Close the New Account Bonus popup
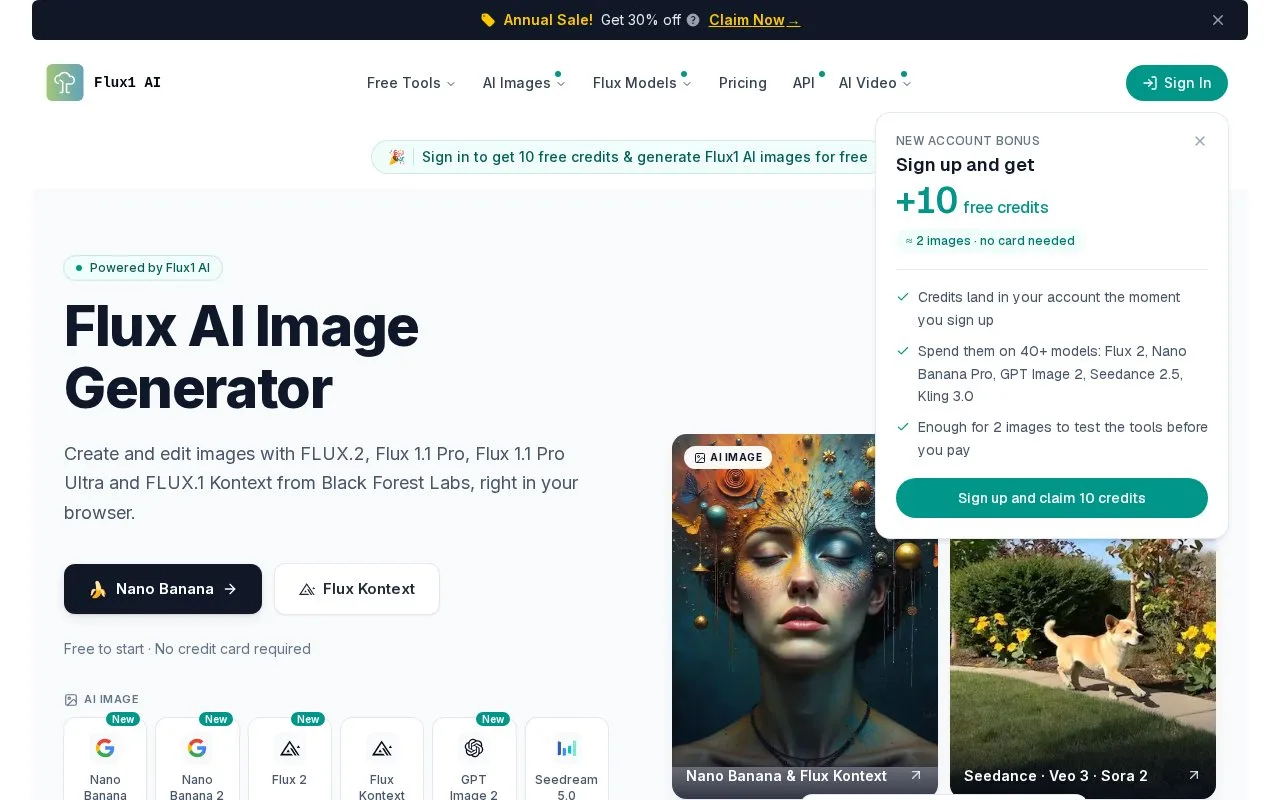The width and height of the screenshot is (1280, 800). pyautogui.click(x=1200, y=141)
